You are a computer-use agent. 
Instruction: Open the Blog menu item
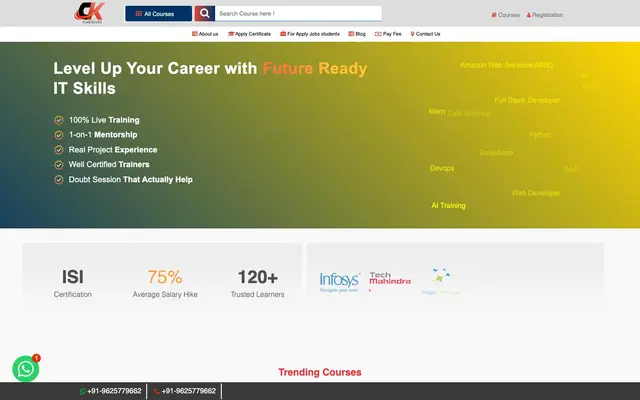coord(357,34)
